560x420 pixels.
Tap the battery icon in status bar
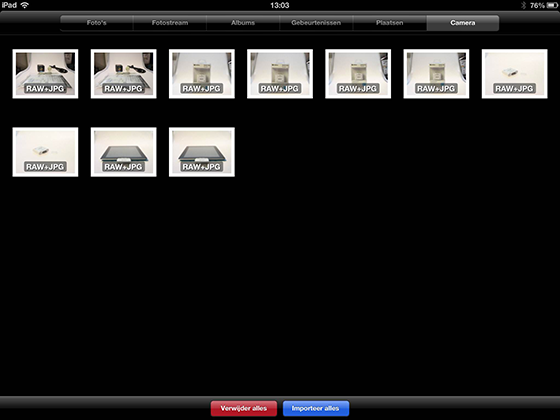pyautogui.click(x=552, y=5)
